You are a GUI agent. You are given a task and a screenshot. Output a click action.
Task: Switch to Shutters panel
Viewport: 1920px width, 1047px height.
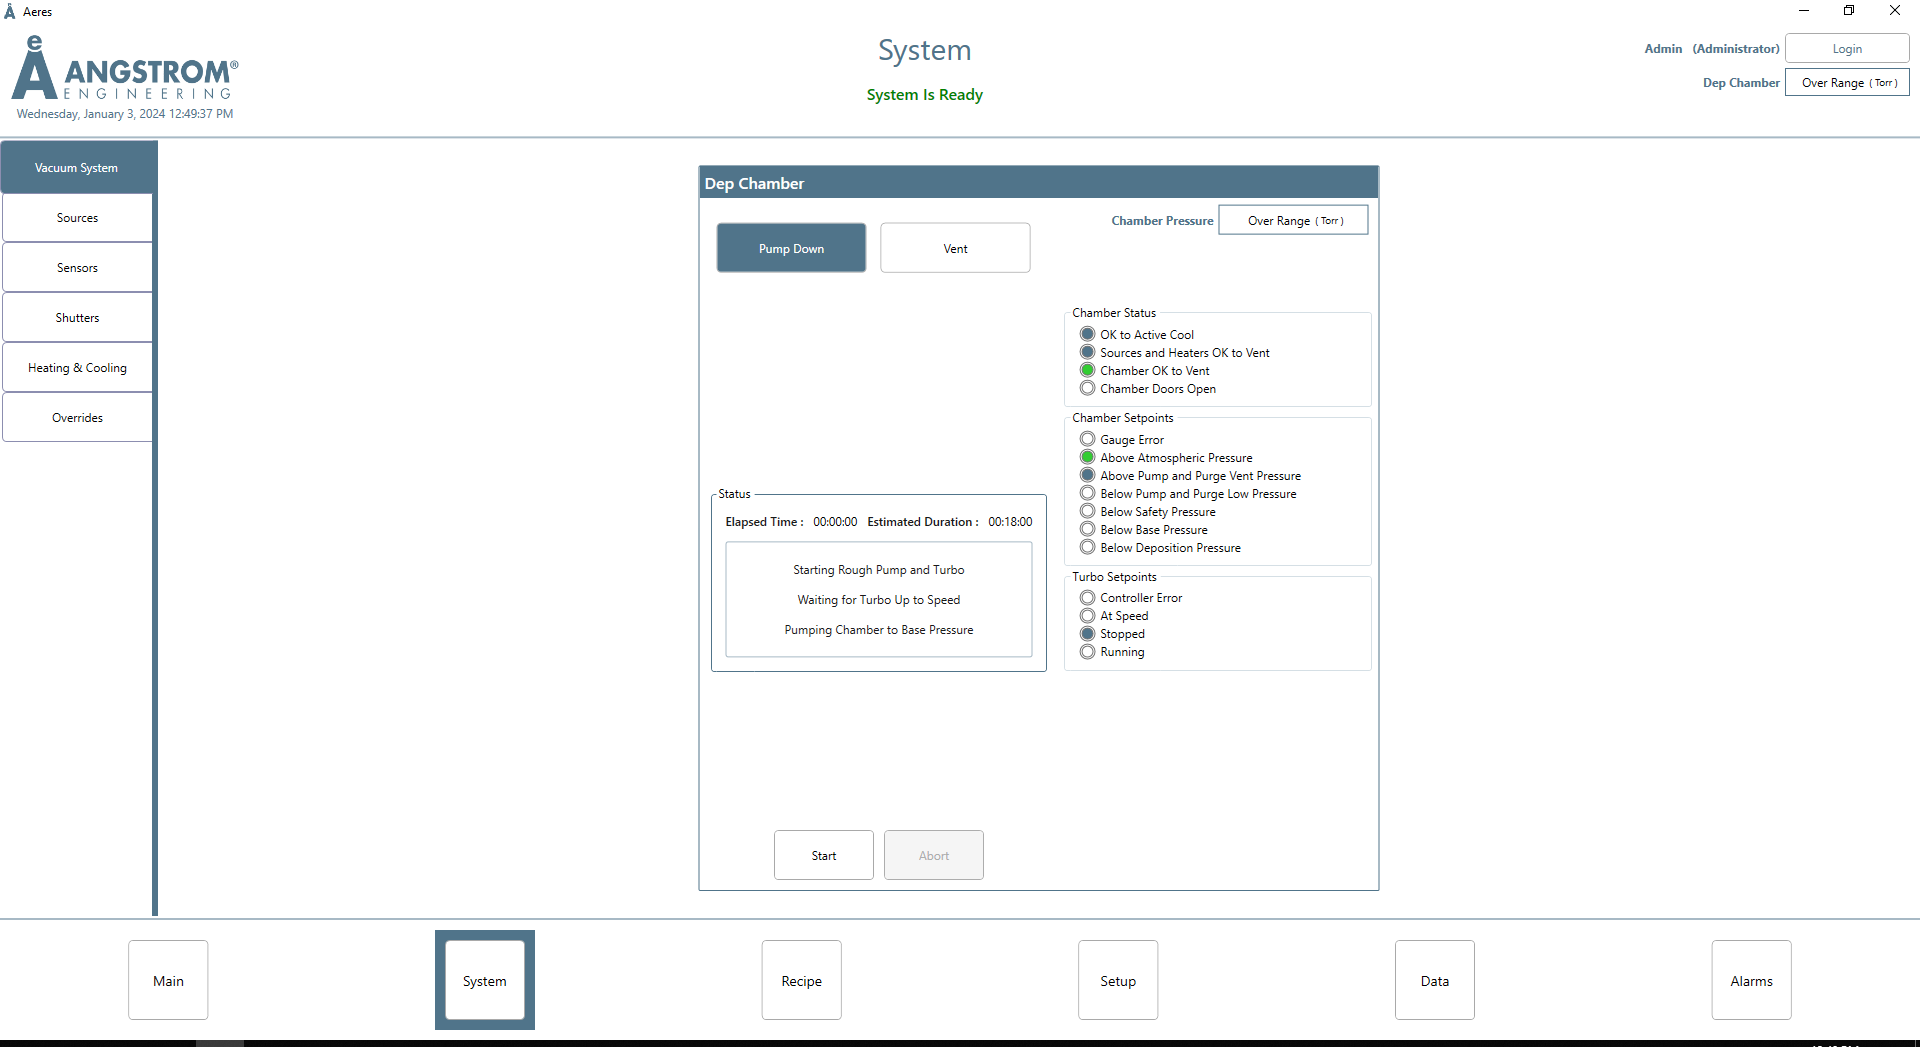tap(77, 318)
